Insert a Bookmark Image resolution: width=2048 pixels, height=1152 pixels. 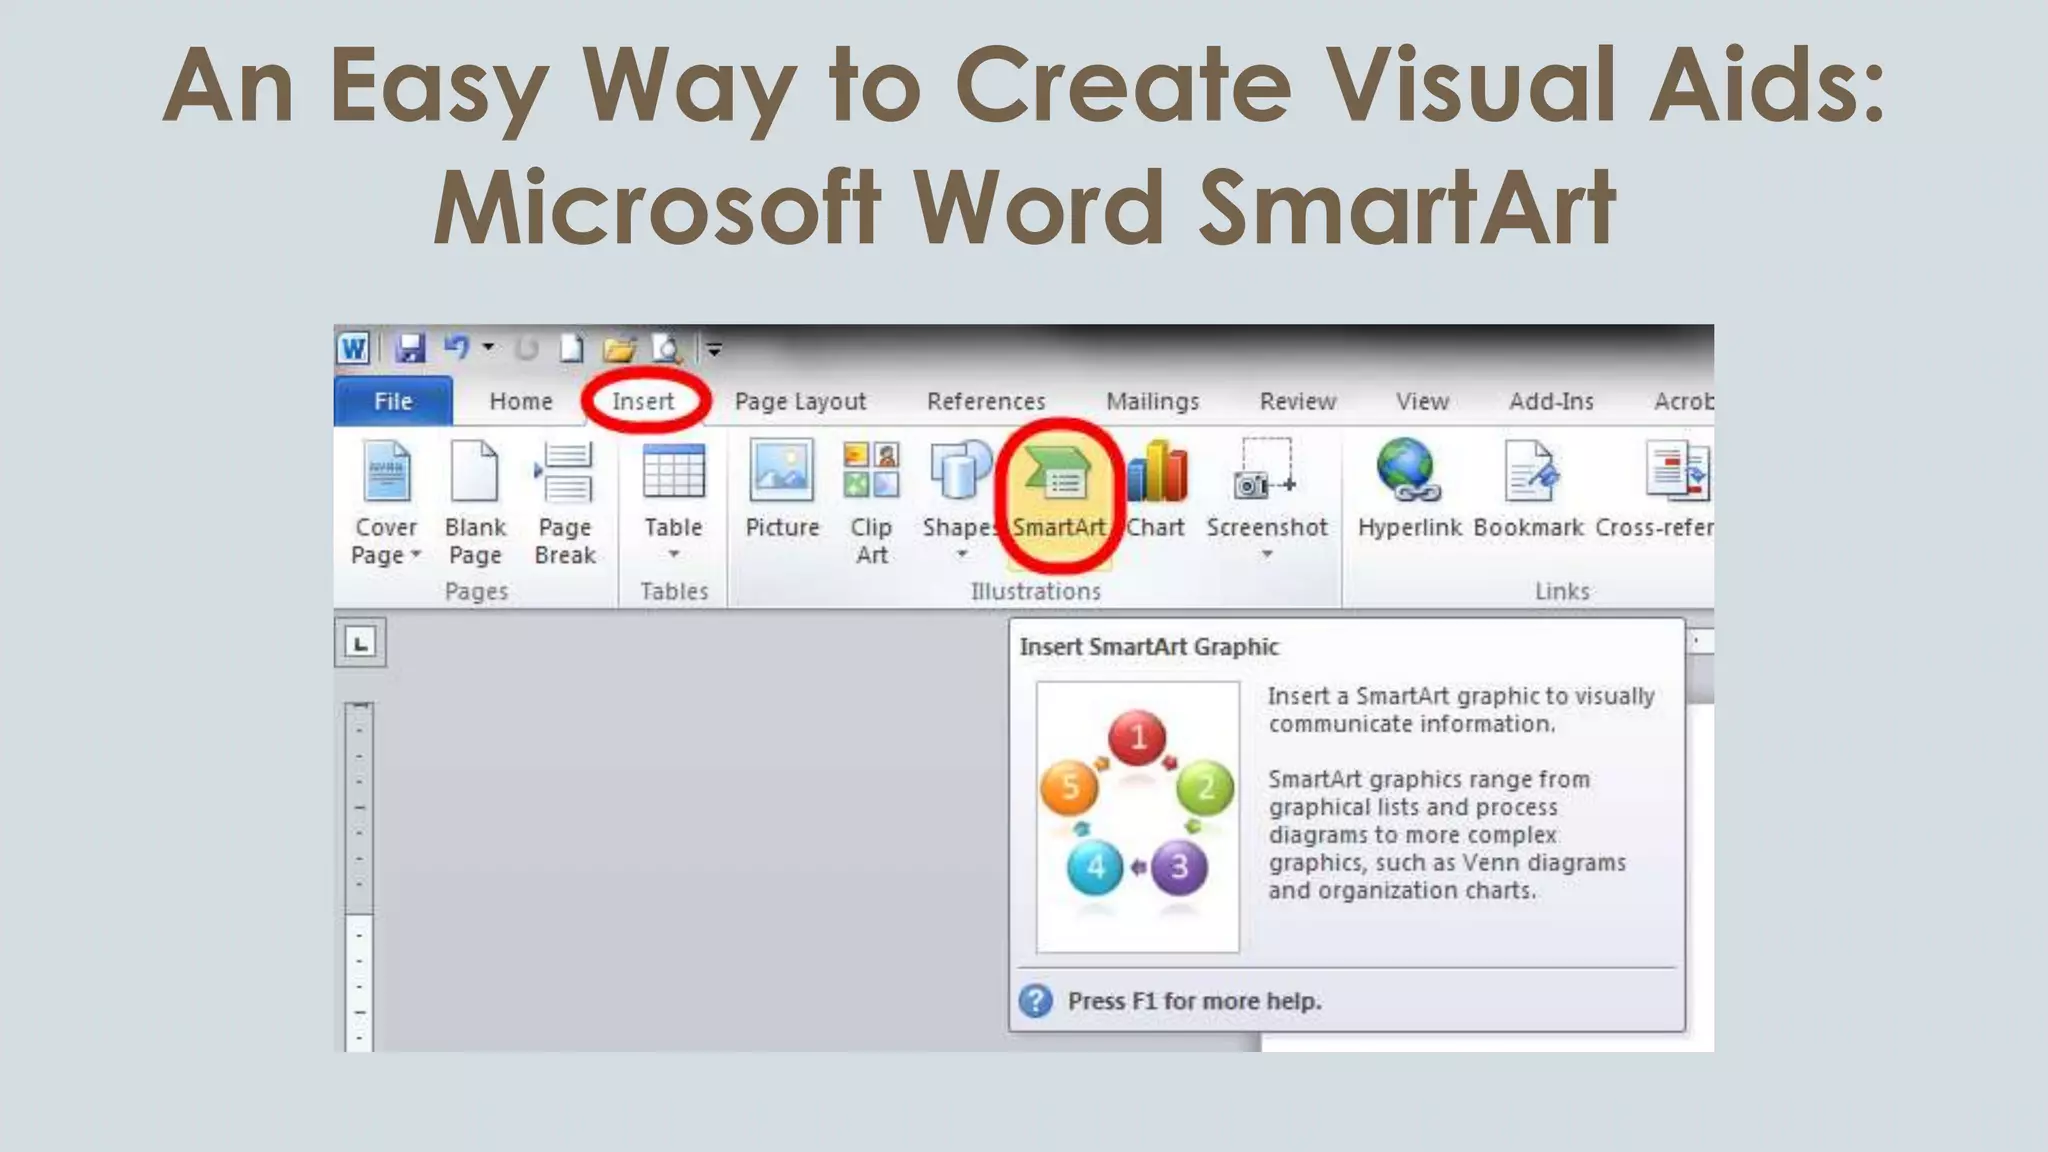1528,490
